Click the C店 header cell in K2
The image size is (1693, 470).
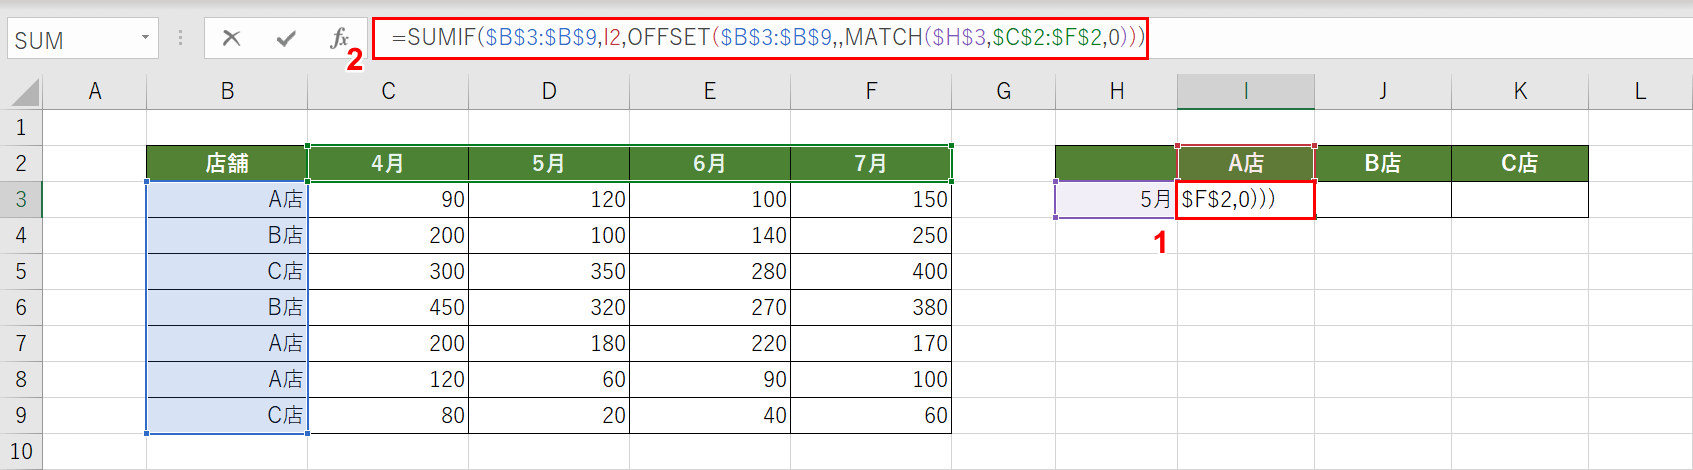1519,163
